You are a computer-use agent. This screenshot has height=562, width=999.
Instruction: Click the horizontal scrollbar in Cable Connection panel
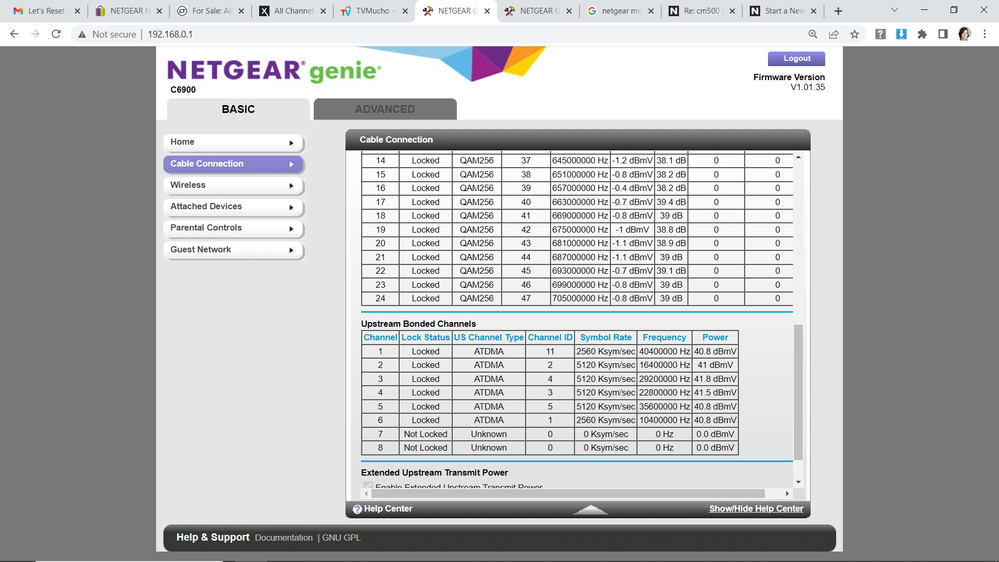pyautogui.click(x=570, y=493)
